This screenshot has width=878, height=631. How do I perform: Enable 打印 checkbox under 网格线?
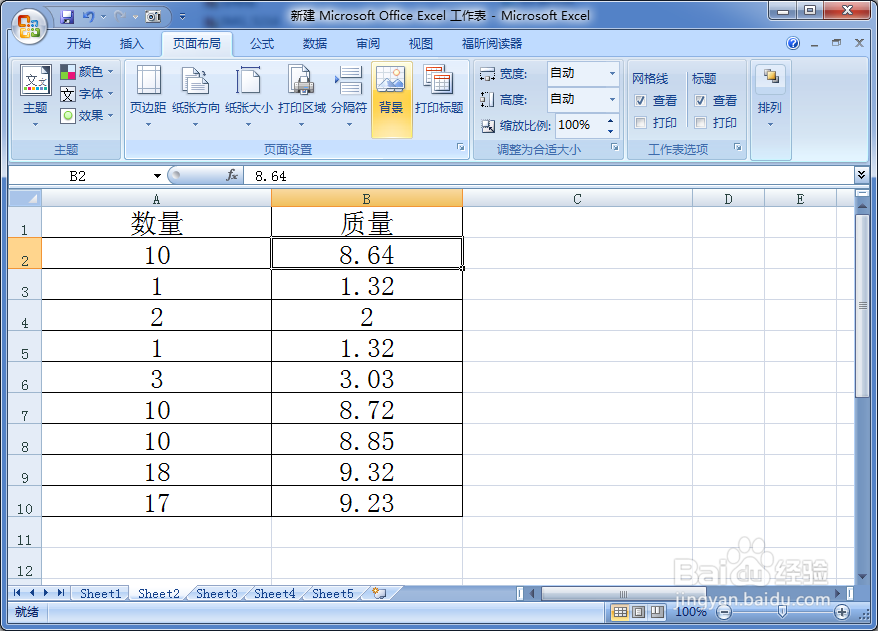(640, 121)
